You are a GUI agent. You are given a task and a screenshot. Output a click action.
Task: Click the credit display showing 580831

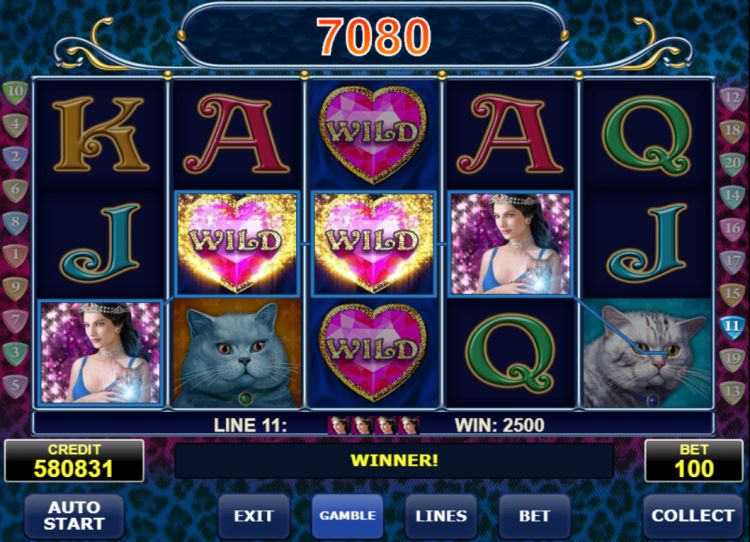[74, 461]
